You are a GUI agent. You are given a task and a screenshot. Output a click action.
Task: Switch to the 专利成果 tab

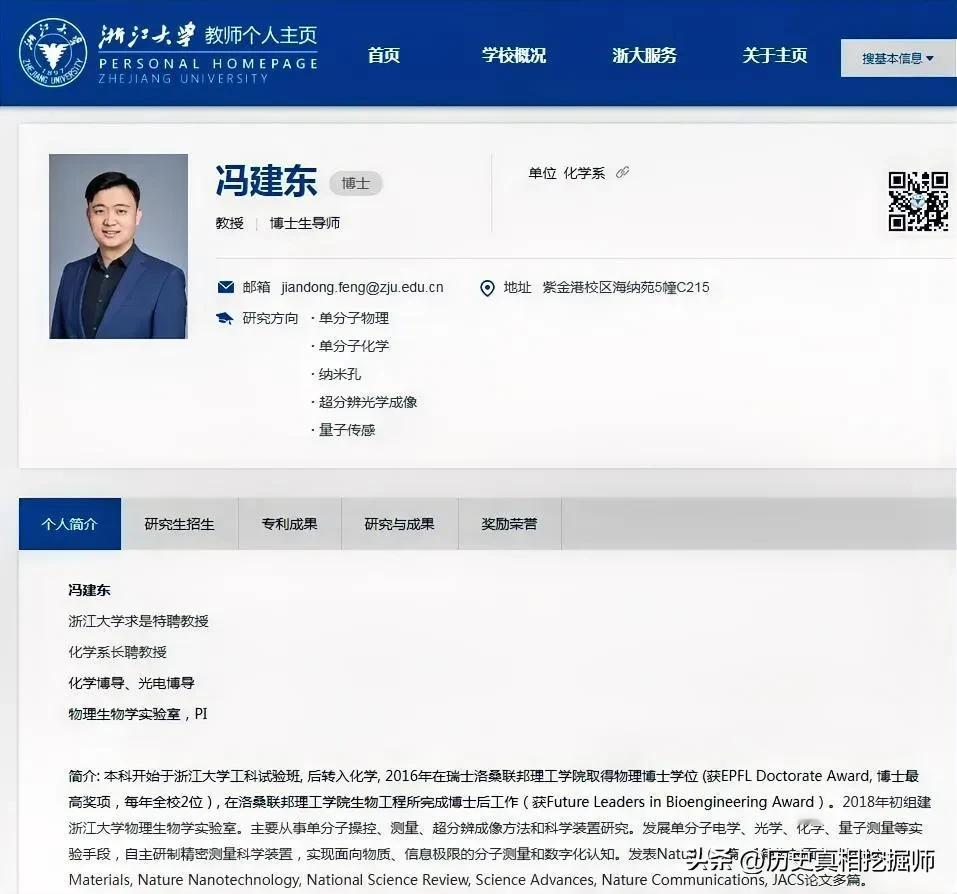pos(289,524)
